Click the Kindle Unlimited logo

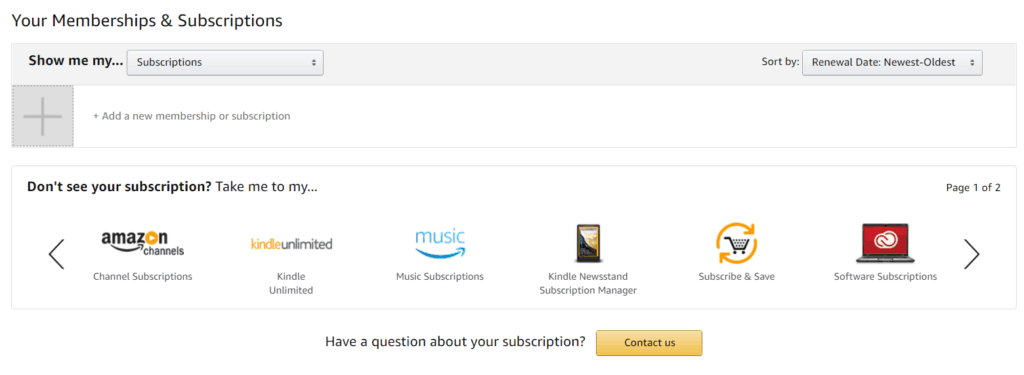tap(291, 244)
